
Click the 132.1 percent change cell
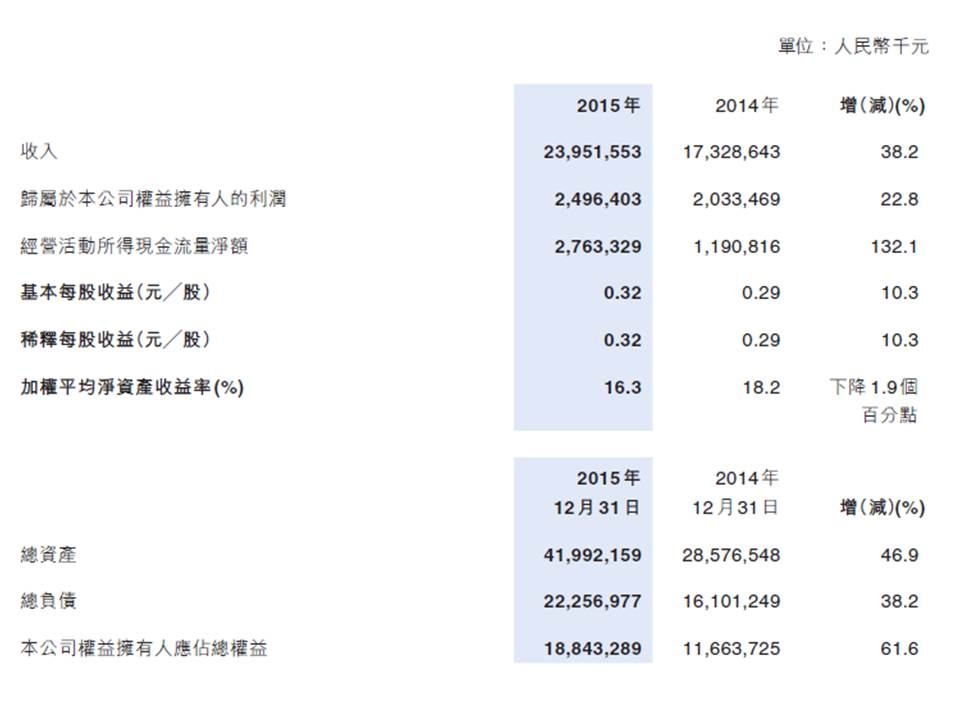894,246
